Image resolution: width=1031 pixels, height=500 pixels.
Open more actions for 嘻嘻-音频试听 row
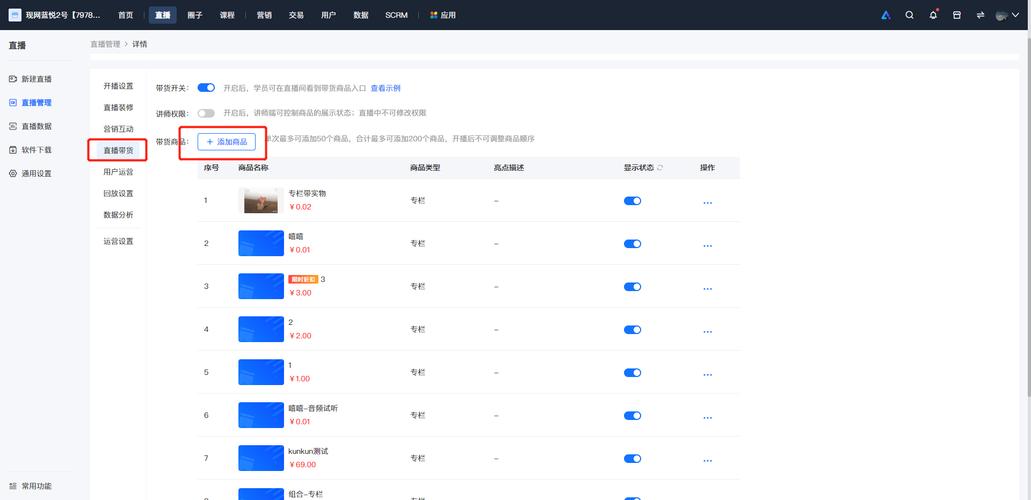coord(707,418)
